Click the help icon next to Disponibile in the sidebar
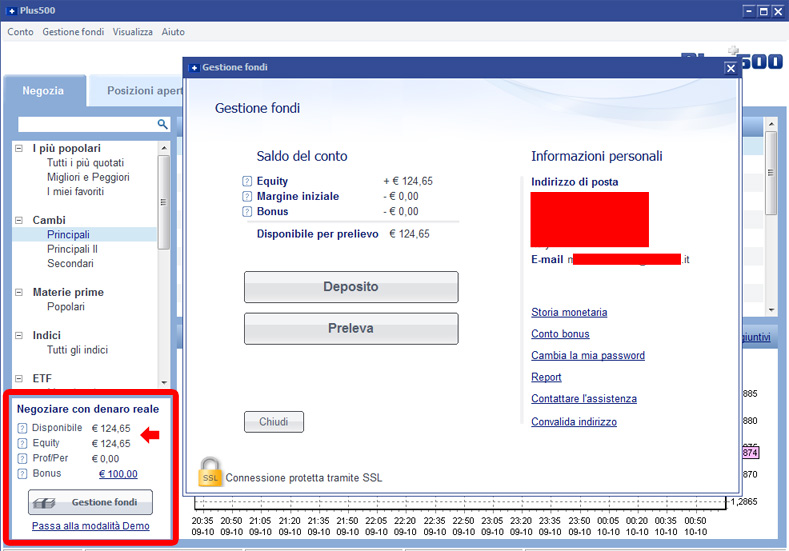 (22, 428)
